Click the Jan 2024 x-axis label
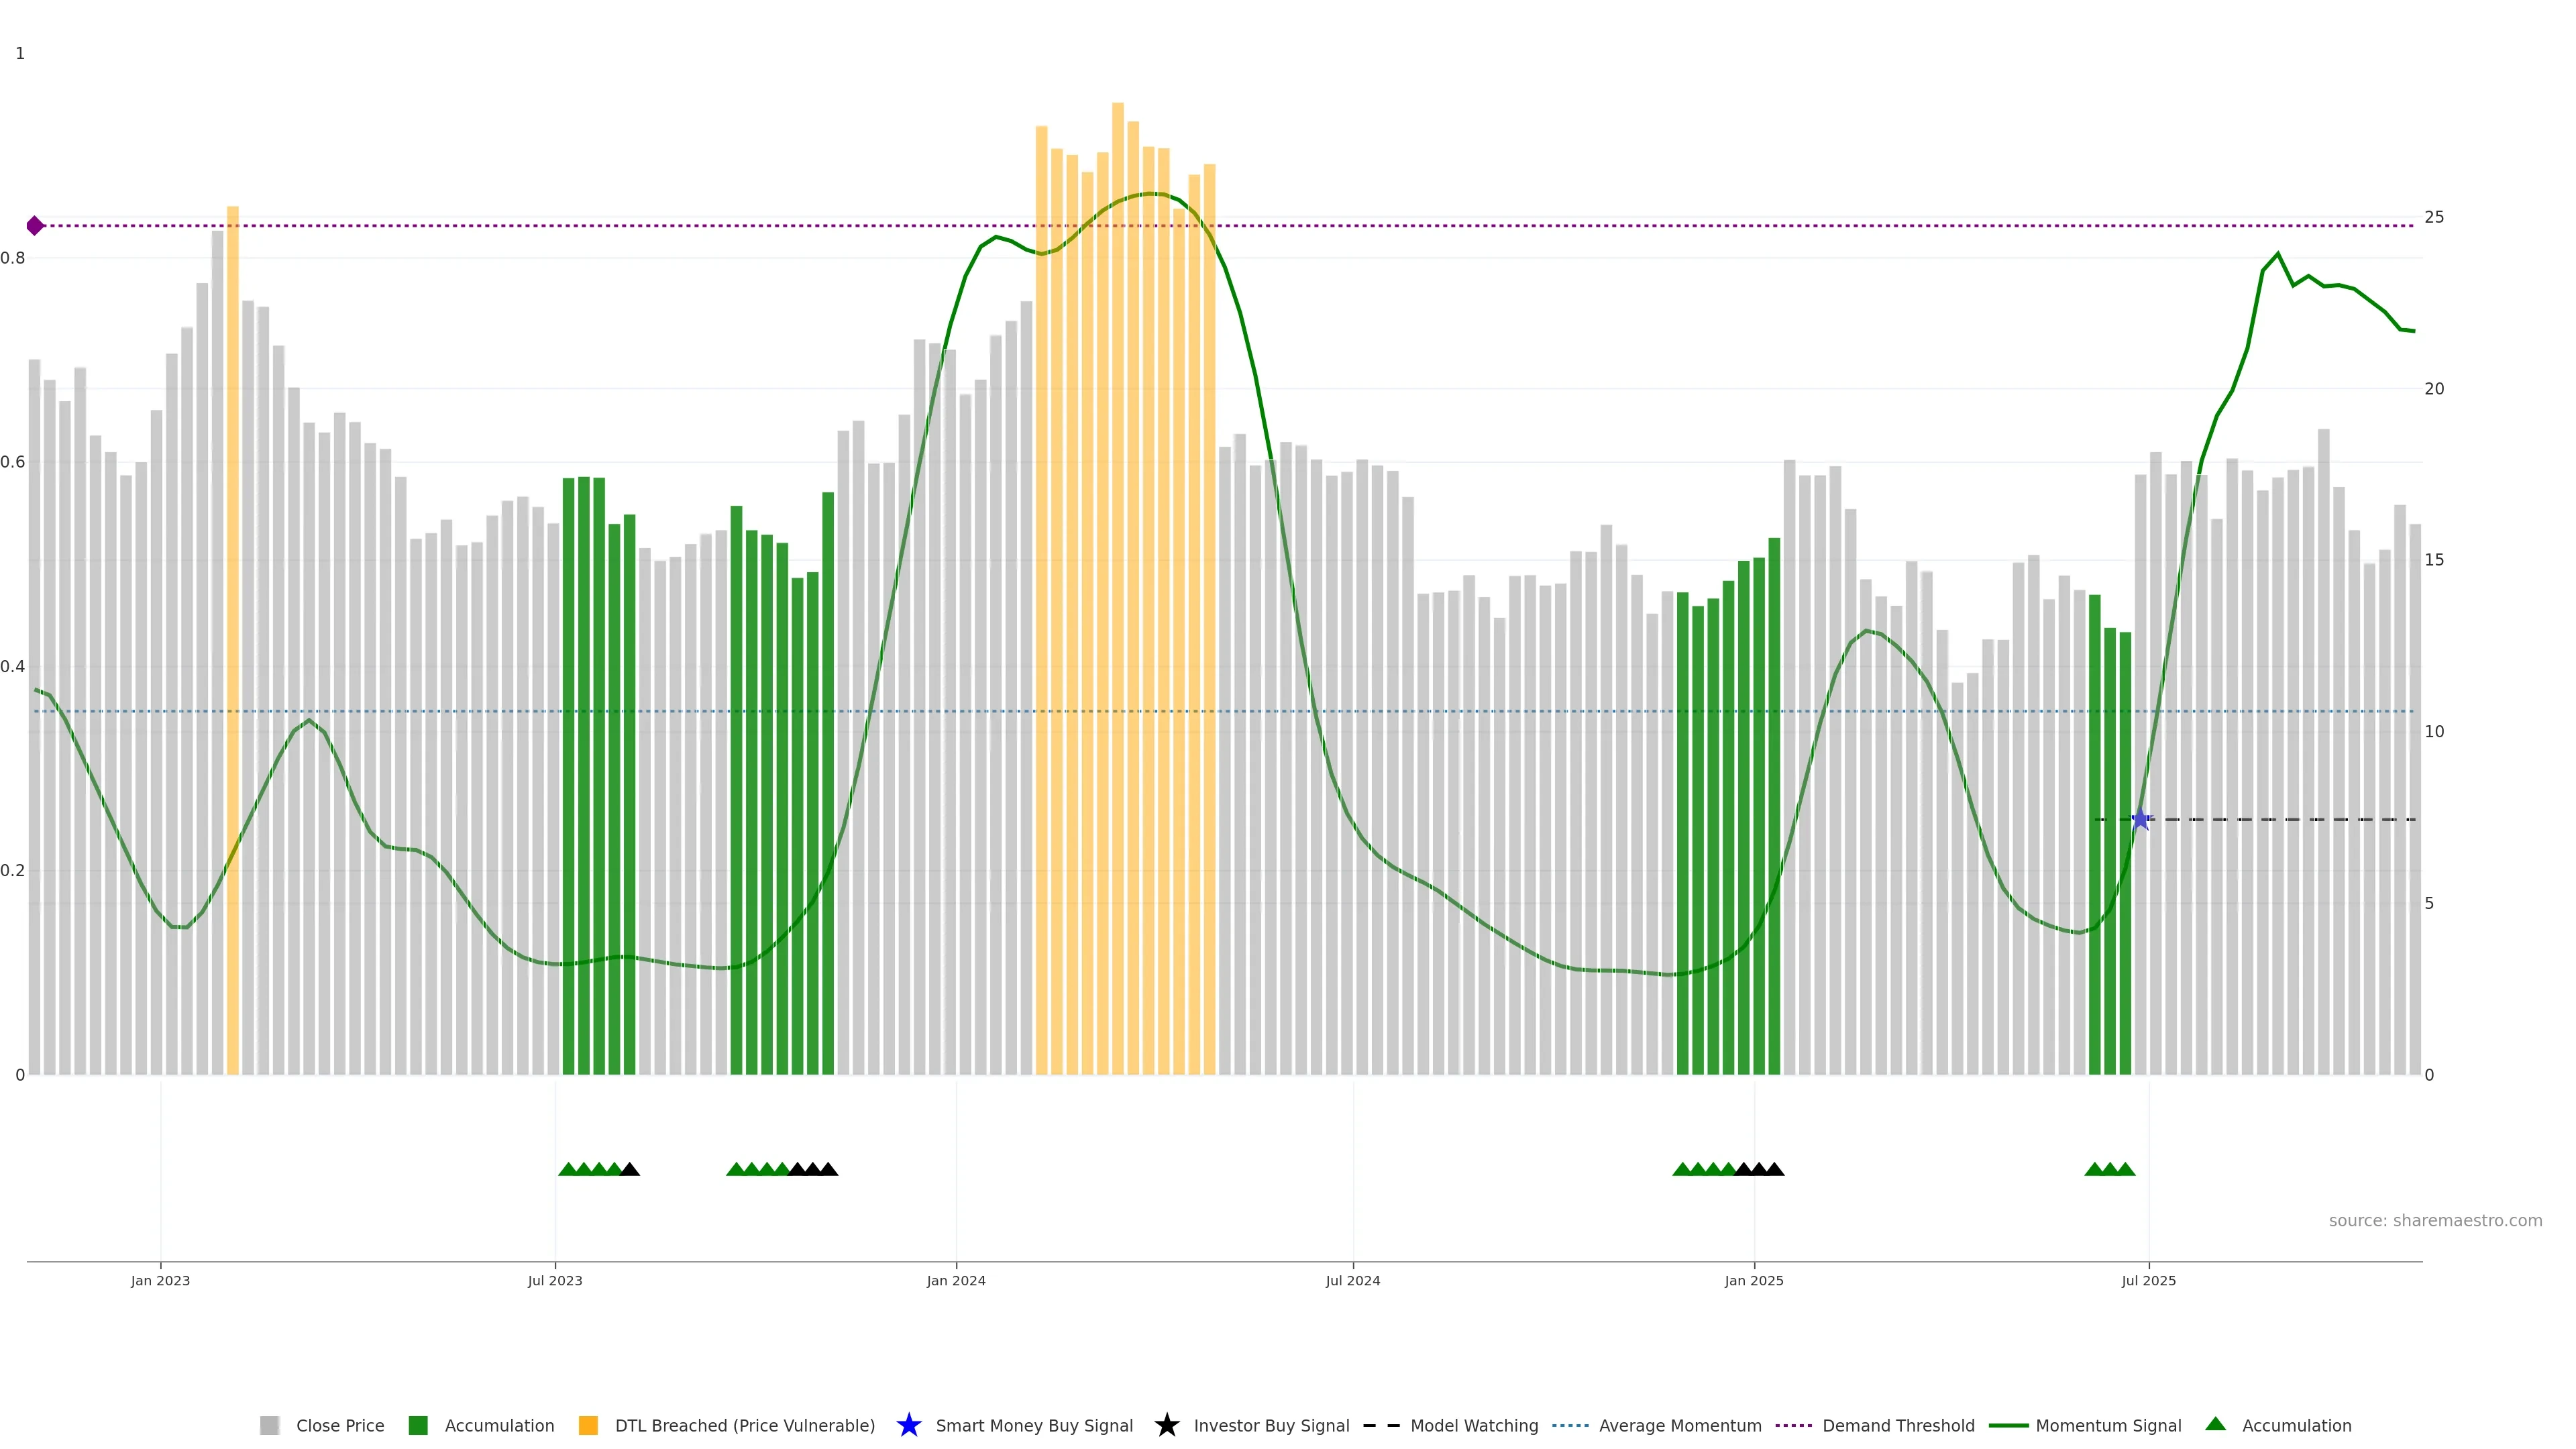 tap(955, 1280)
